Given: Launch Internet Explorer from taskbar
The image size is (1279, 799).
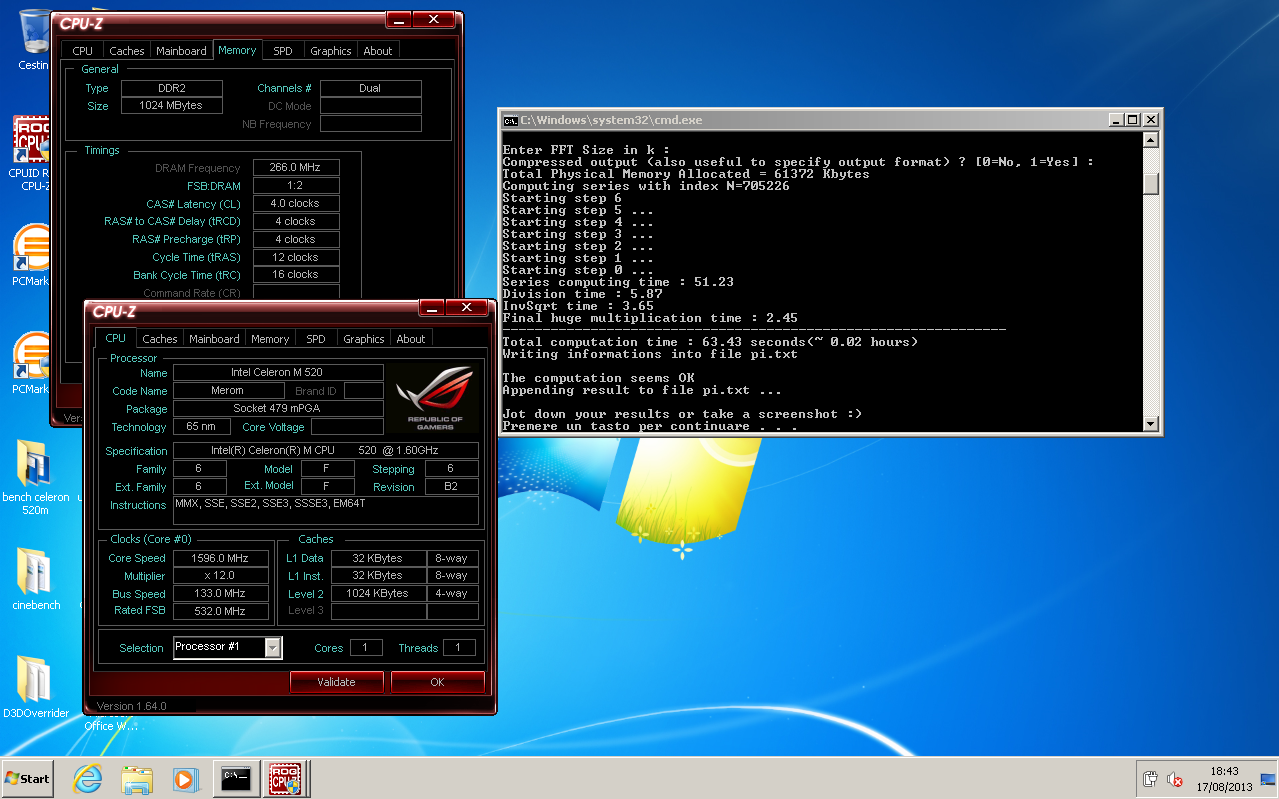Looking at the screenshot, I should (x=88, y=778).
